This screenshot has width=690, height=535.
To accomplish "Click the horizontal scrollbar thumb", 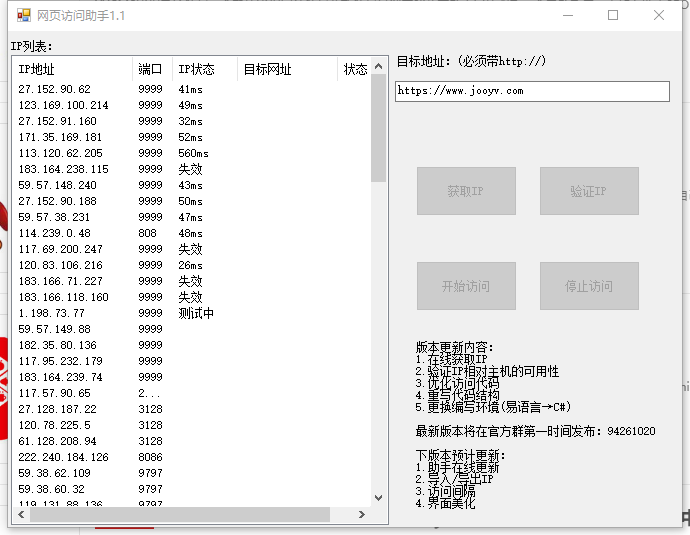I will coord(180,514).
